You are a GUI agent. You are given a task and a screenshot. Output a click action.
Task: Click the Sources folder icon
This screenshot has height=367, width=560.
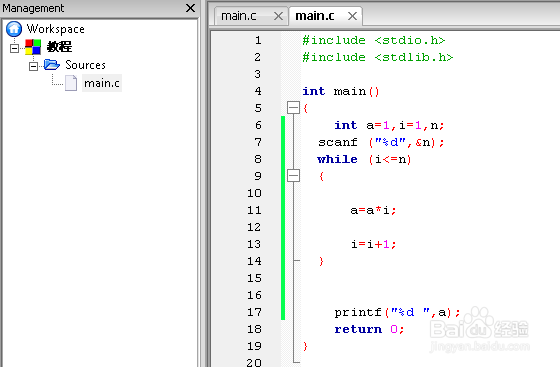[52, 65]
